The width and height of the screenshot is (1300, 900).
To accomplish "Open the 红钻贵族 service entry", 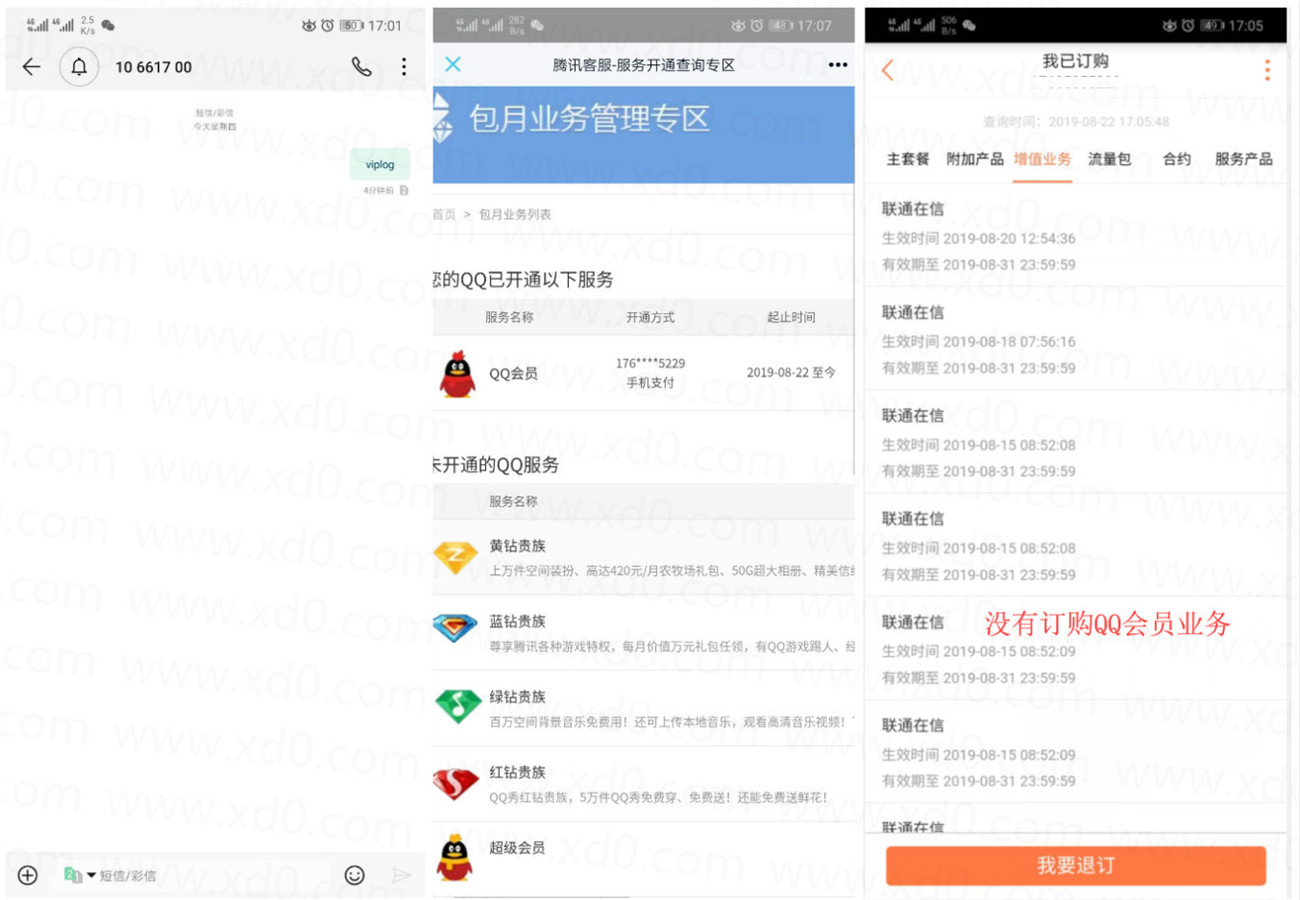I will point(643,784).
